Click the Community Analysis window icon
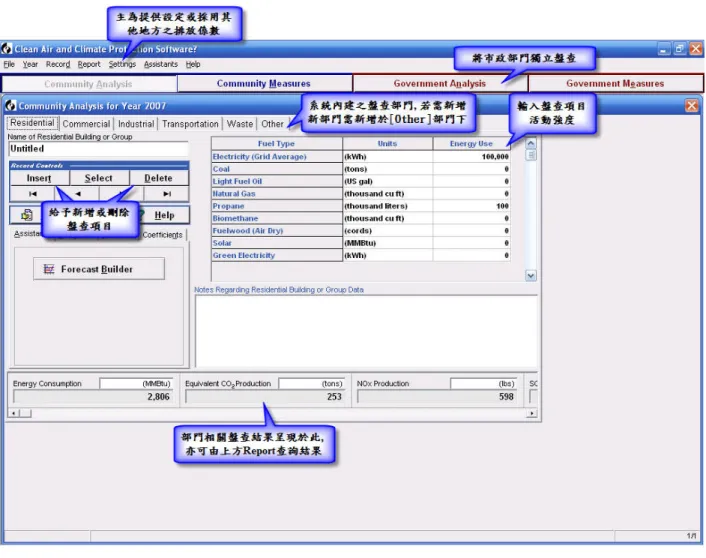The height and width of the screenshot is (558, 706). pos(11,106)
